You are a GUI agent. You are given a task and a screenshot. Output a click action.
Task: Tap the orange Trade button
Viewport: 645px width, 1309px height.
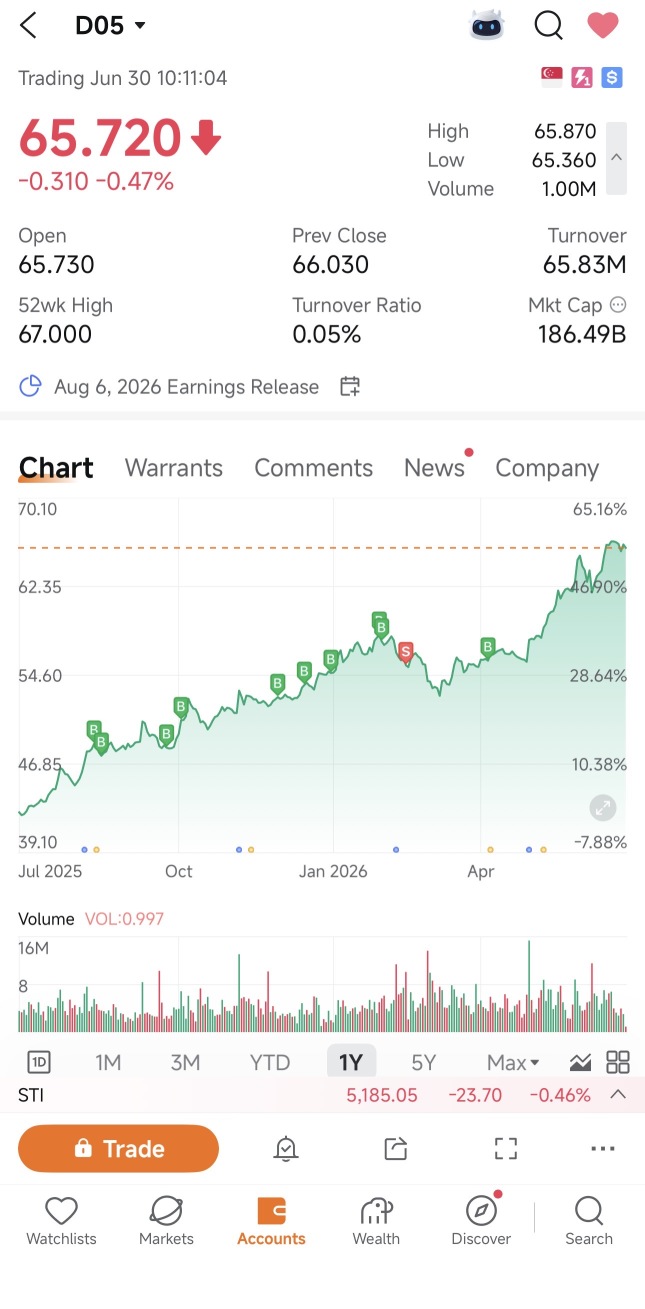click(x=118, y=1148)
